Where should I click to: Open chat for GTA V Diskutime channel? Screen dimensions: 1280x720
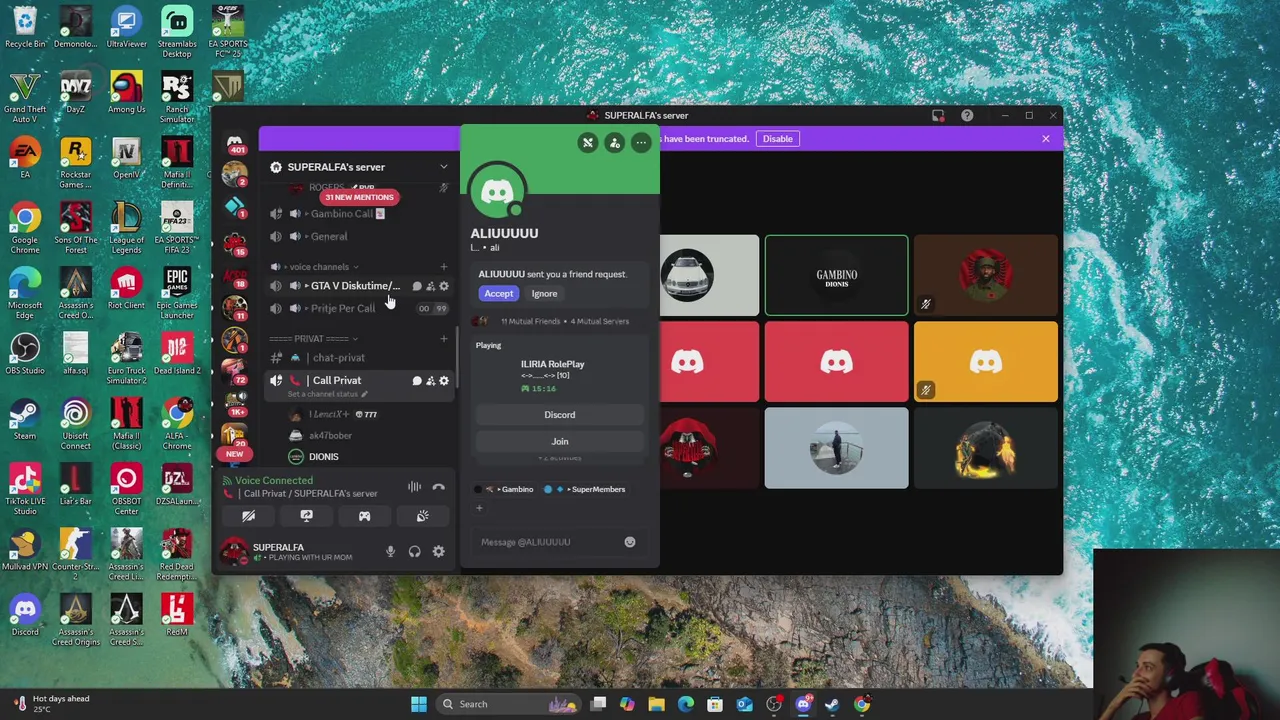[x=417, y=287]
